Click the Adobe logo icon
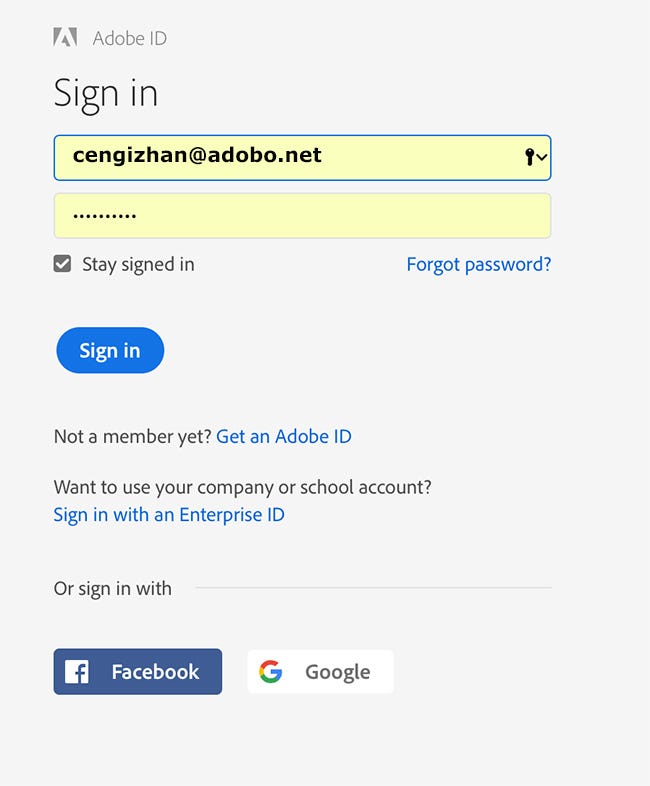650x786 pixels. [x=65, y=38]
